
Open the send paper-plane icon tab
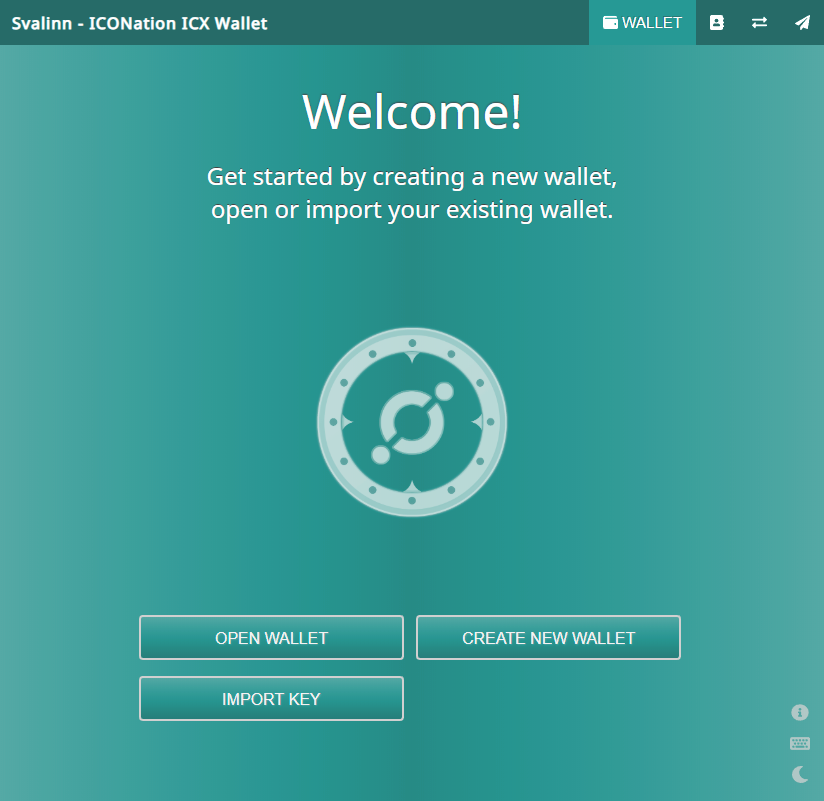tap(802, 23)
